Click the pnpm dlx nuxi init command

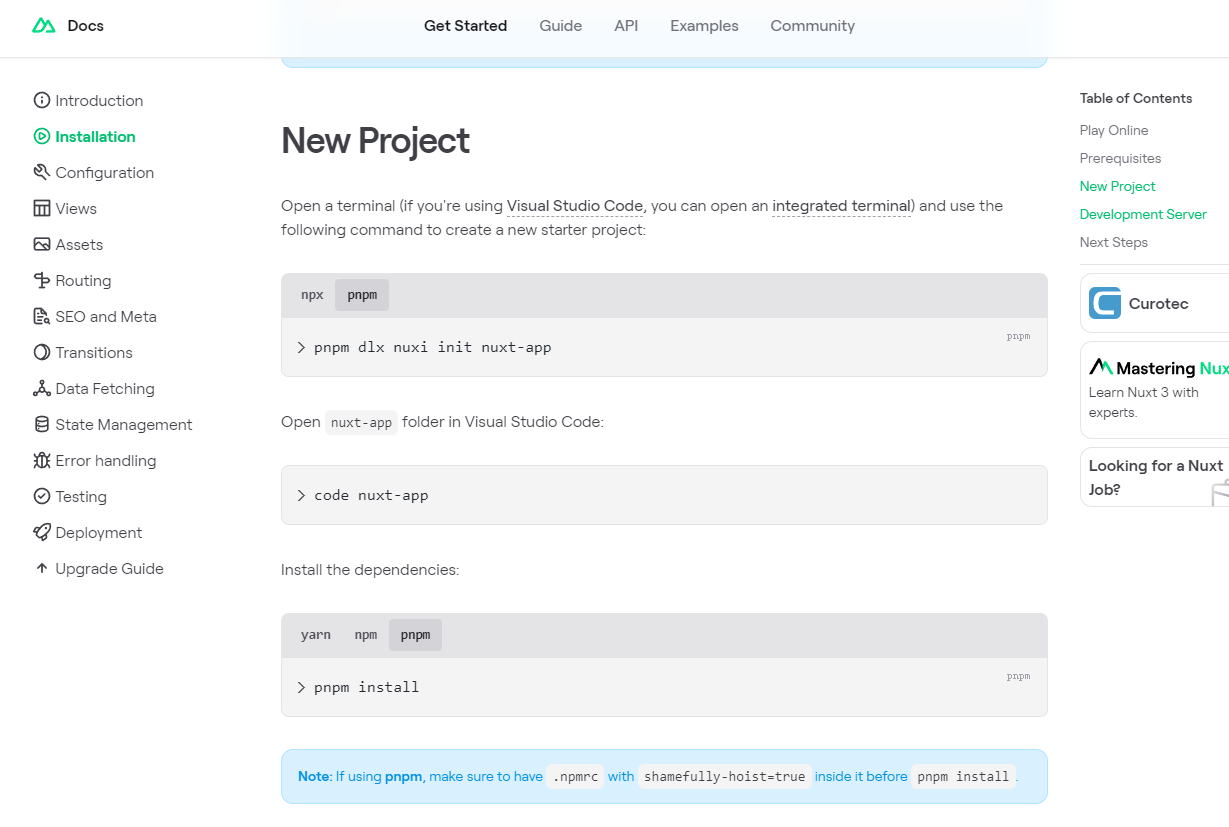coord(432,347)
